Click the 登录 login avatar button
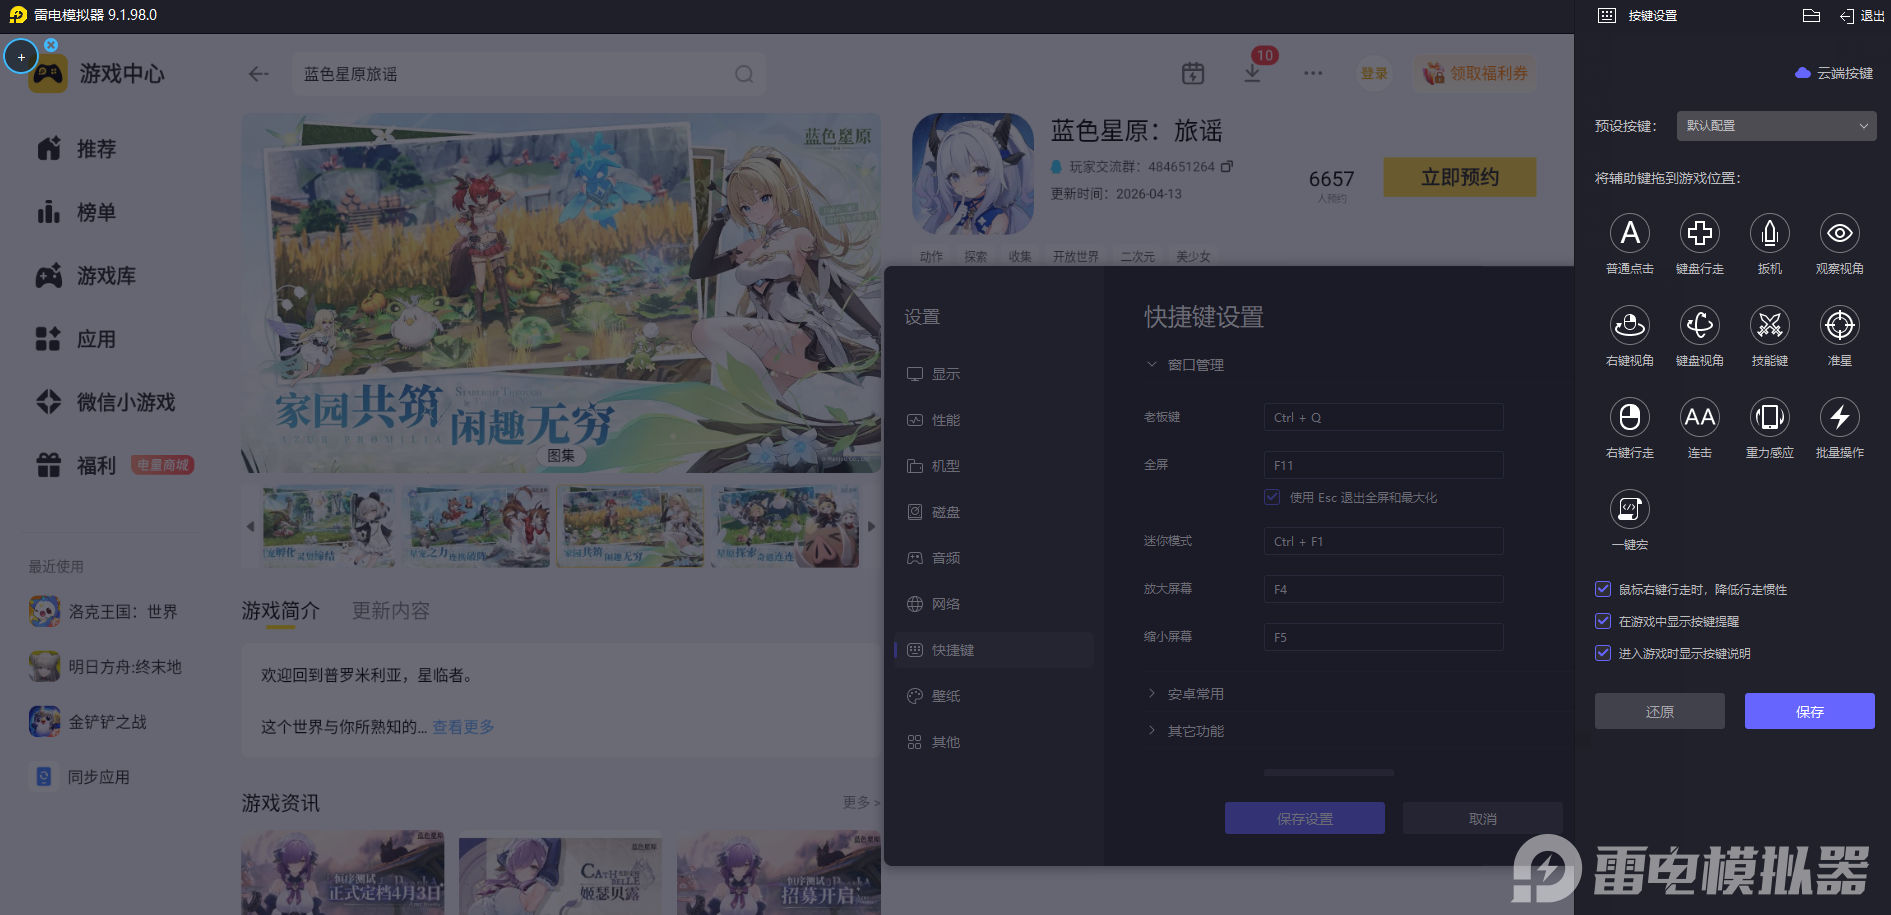1891x915 pixels. click(x=1374, y=73)
